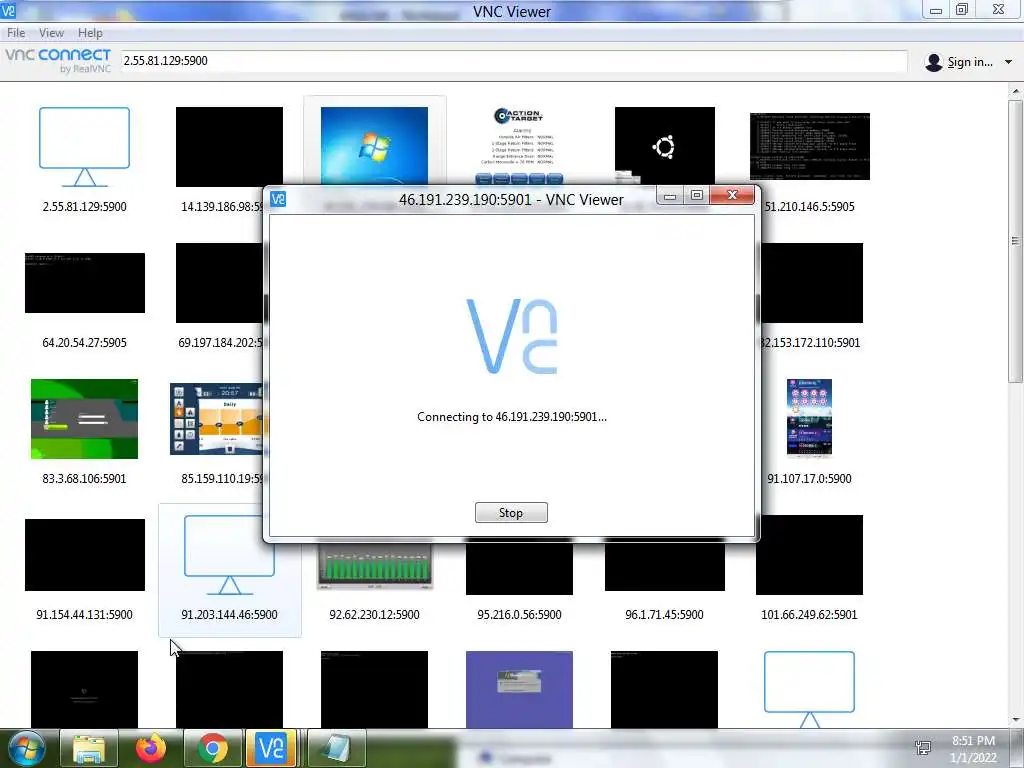Click the 83.3.68.106:5901 label
This screenshot has height=768, width=1024.
pos(84,478)
